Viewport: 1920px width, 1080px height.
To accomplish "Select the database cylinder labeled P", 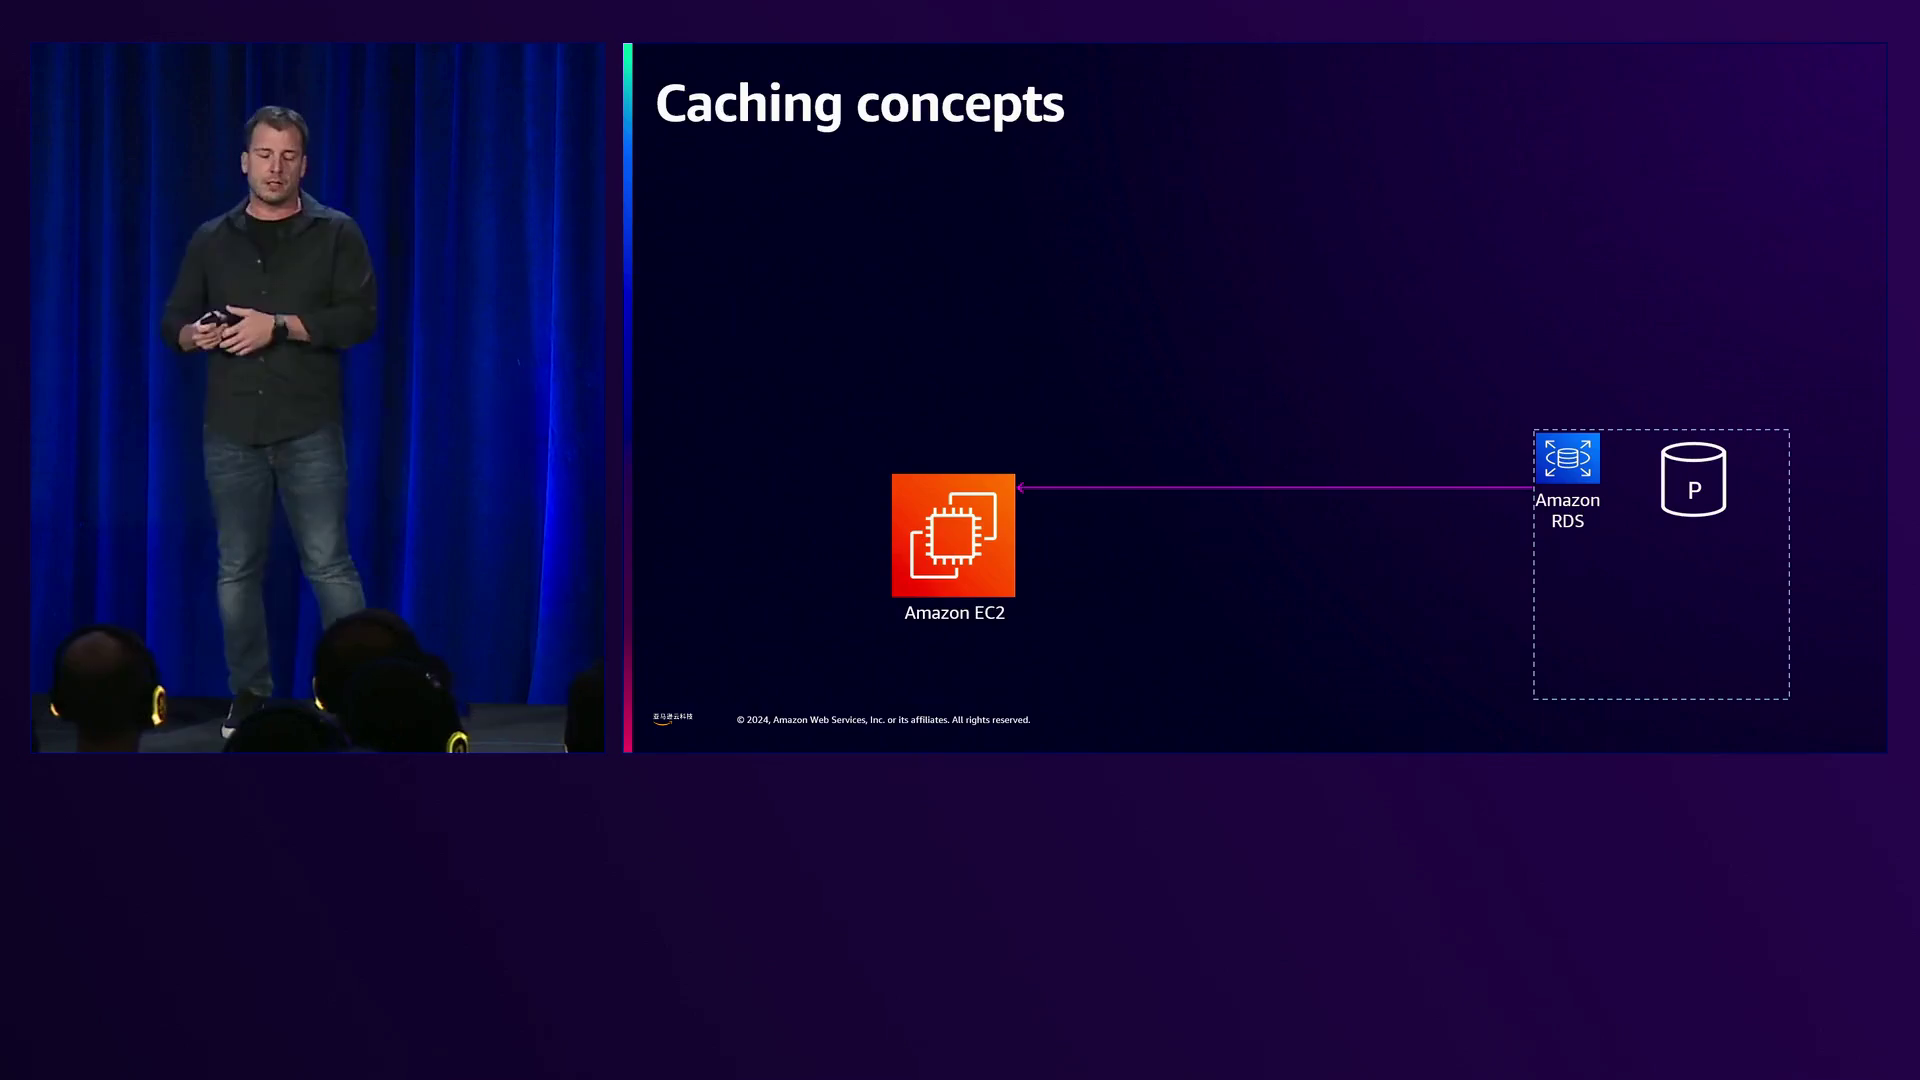I will [x=1693, y=480].
